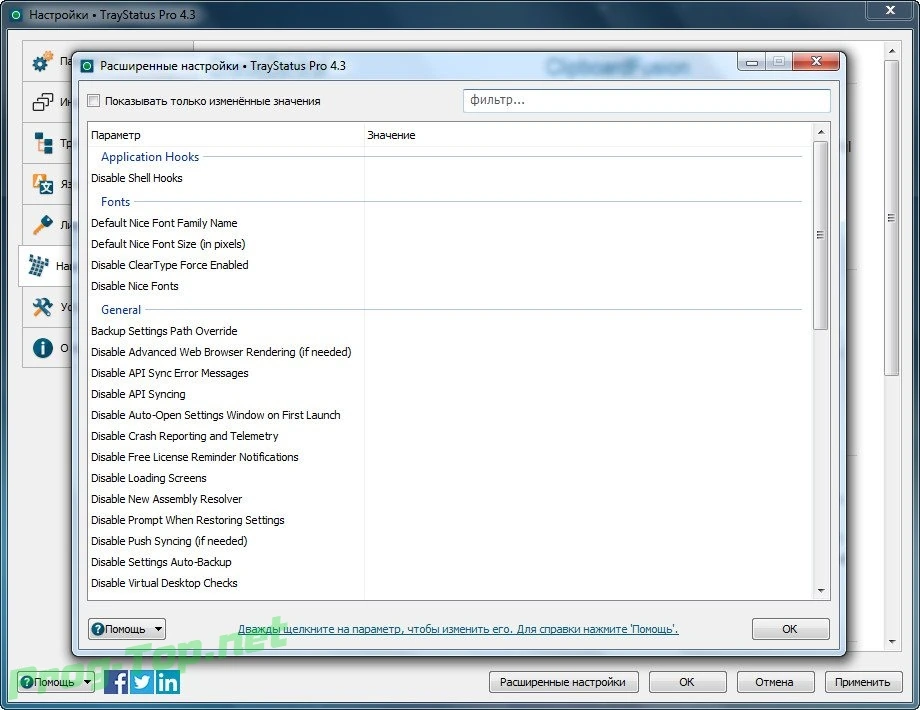
Task: Select 'Disable Crash Reporting and Telemetry' row
Action: click(x=449, y=436)
